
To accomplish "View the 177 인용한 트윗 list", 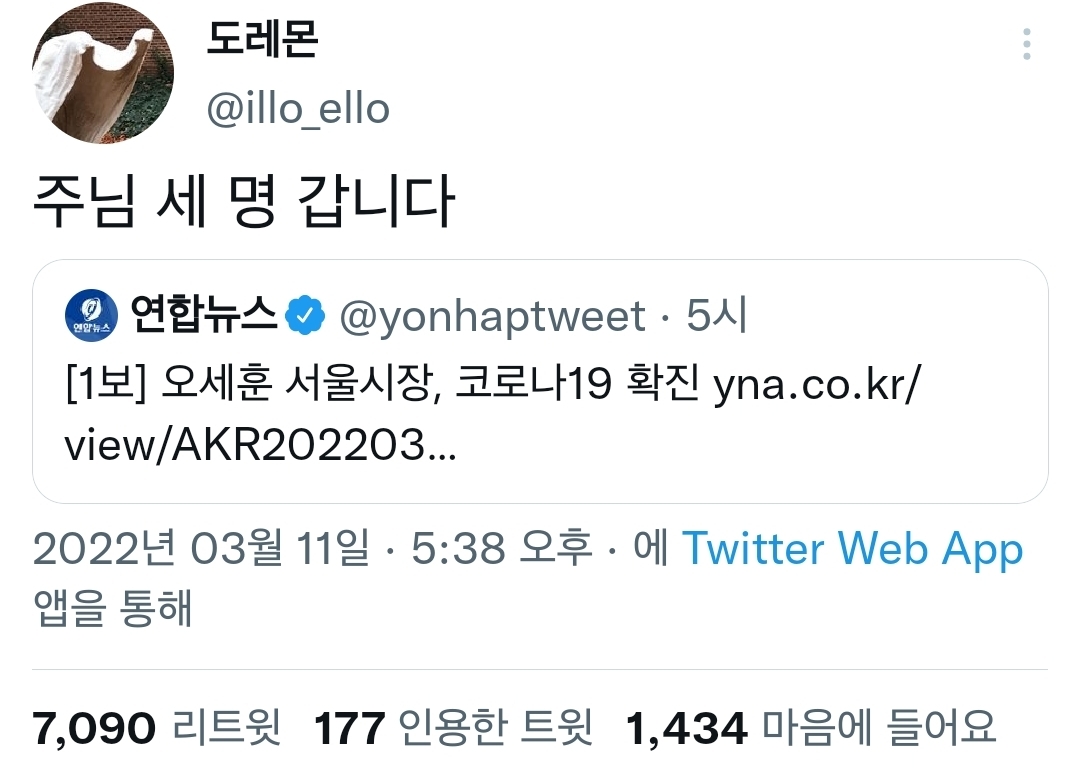I will 453,727.
